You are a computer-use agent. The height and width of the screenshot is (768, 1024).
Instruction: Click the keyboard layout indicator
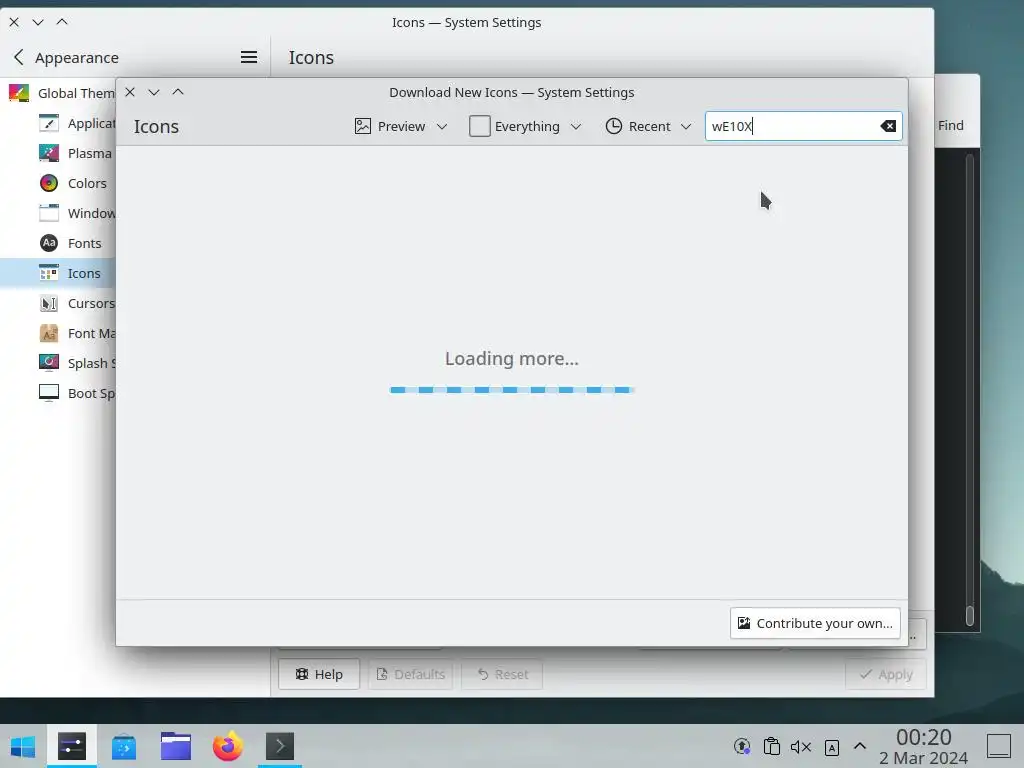(831, 747)
